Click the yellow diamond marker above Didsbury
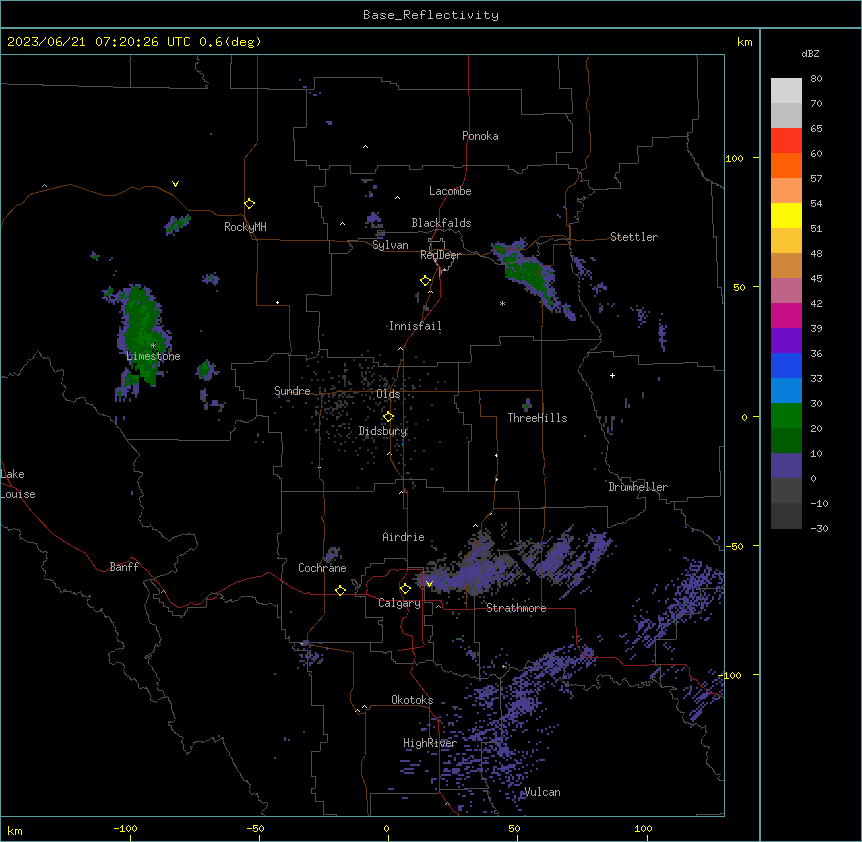The height and width of the screenshot is (842, 862). click(x=388, y=417)
